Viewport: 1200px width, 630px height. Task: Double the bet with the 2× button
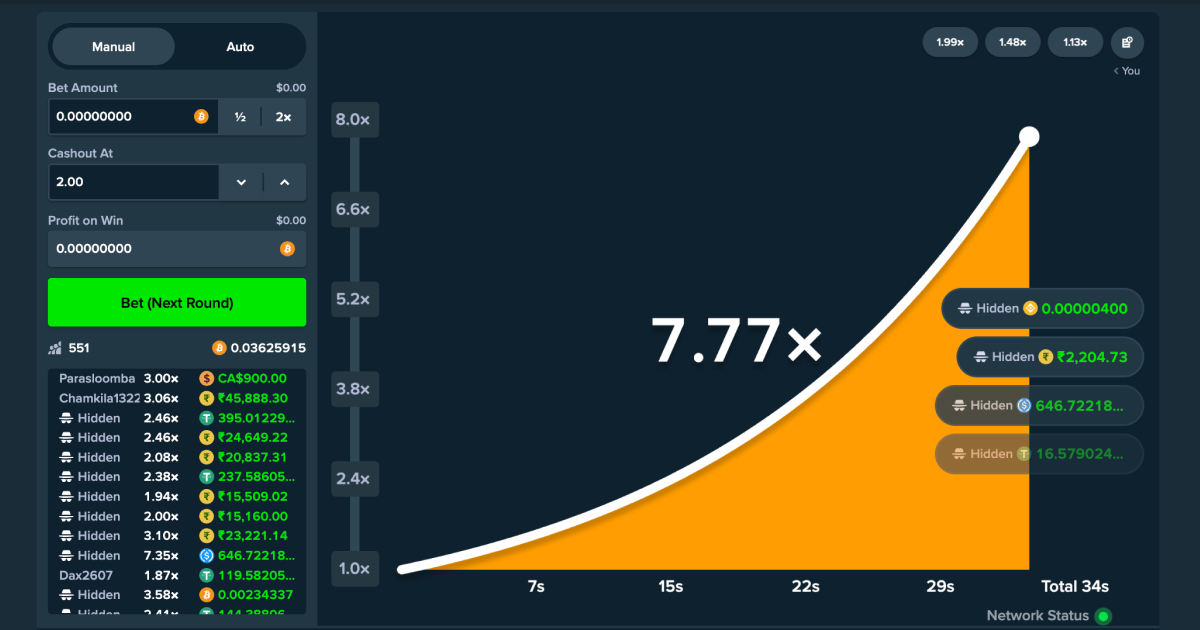tap(284, 117)
